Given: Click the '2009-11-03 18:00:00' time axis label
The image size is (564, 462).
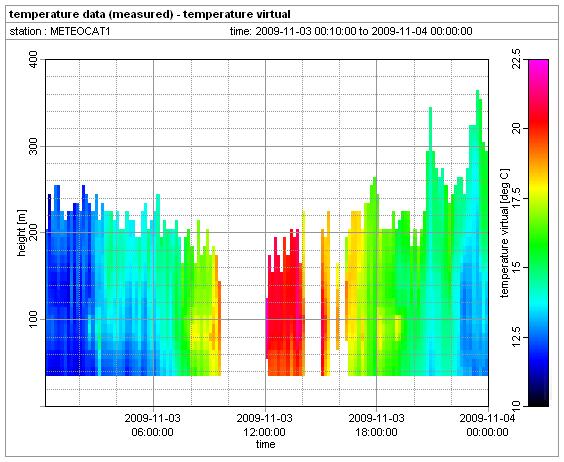Looking at the screenshot, I should pyautogui.click(x=377, y=425).
